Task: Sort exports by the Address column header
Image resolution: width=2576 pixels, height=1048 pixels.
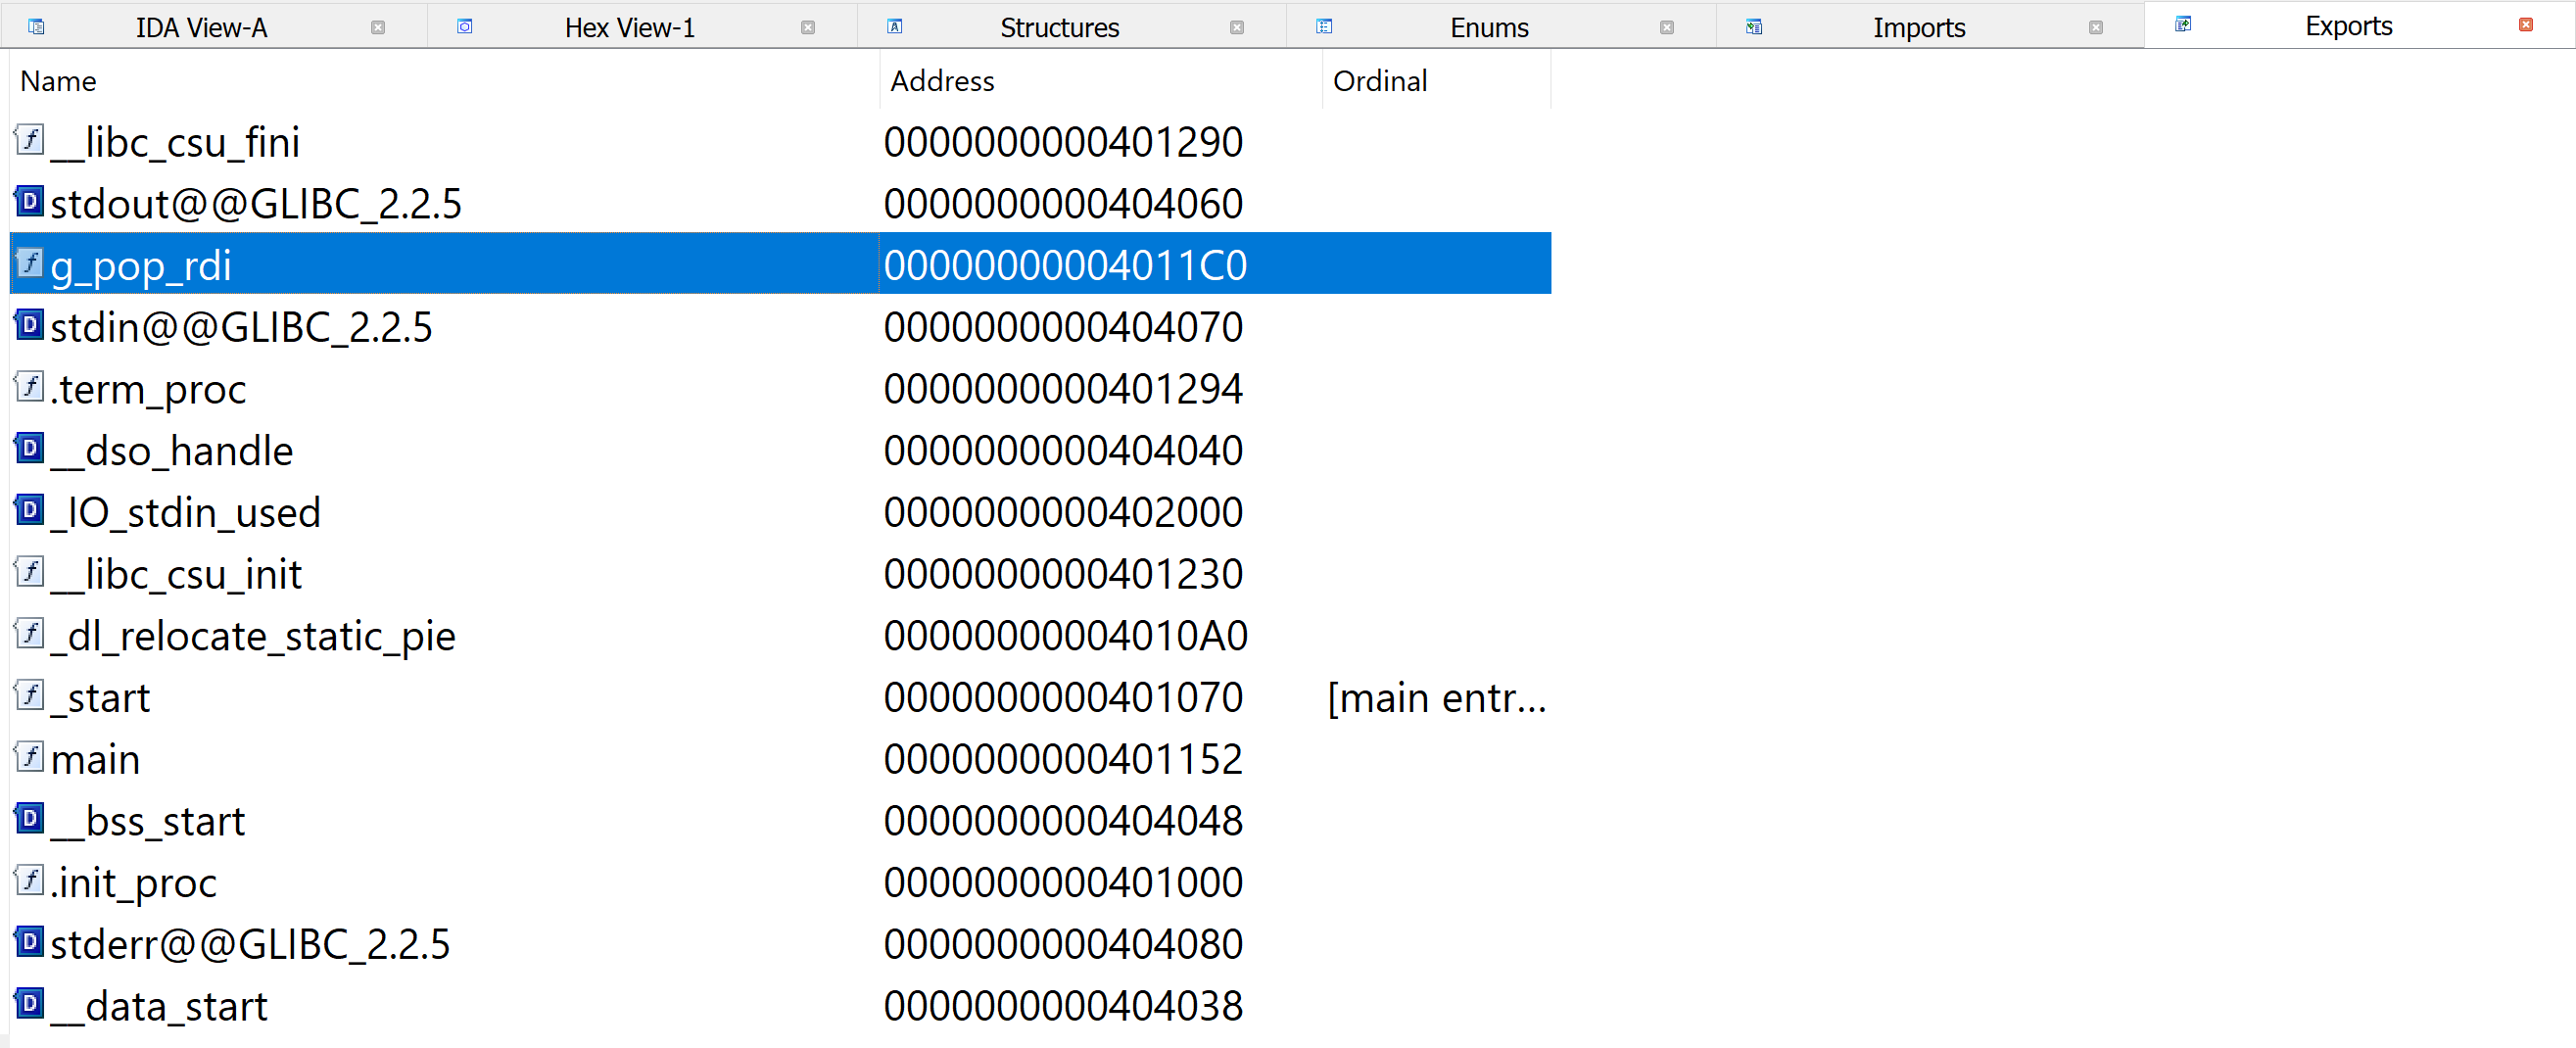Action: 941,80
